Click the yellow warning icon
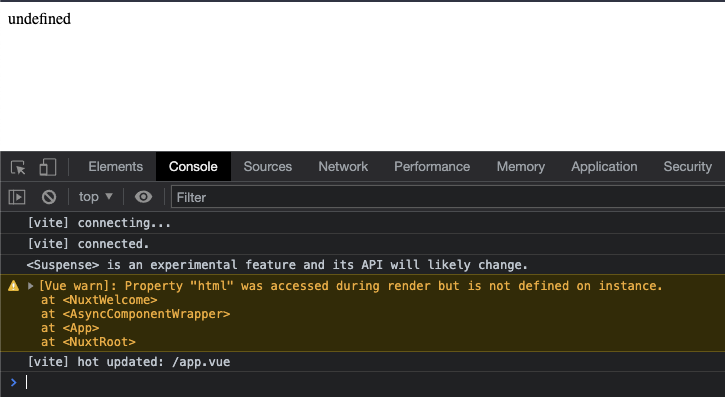Viewport: 725px width, 397px height. pos(14,286)
